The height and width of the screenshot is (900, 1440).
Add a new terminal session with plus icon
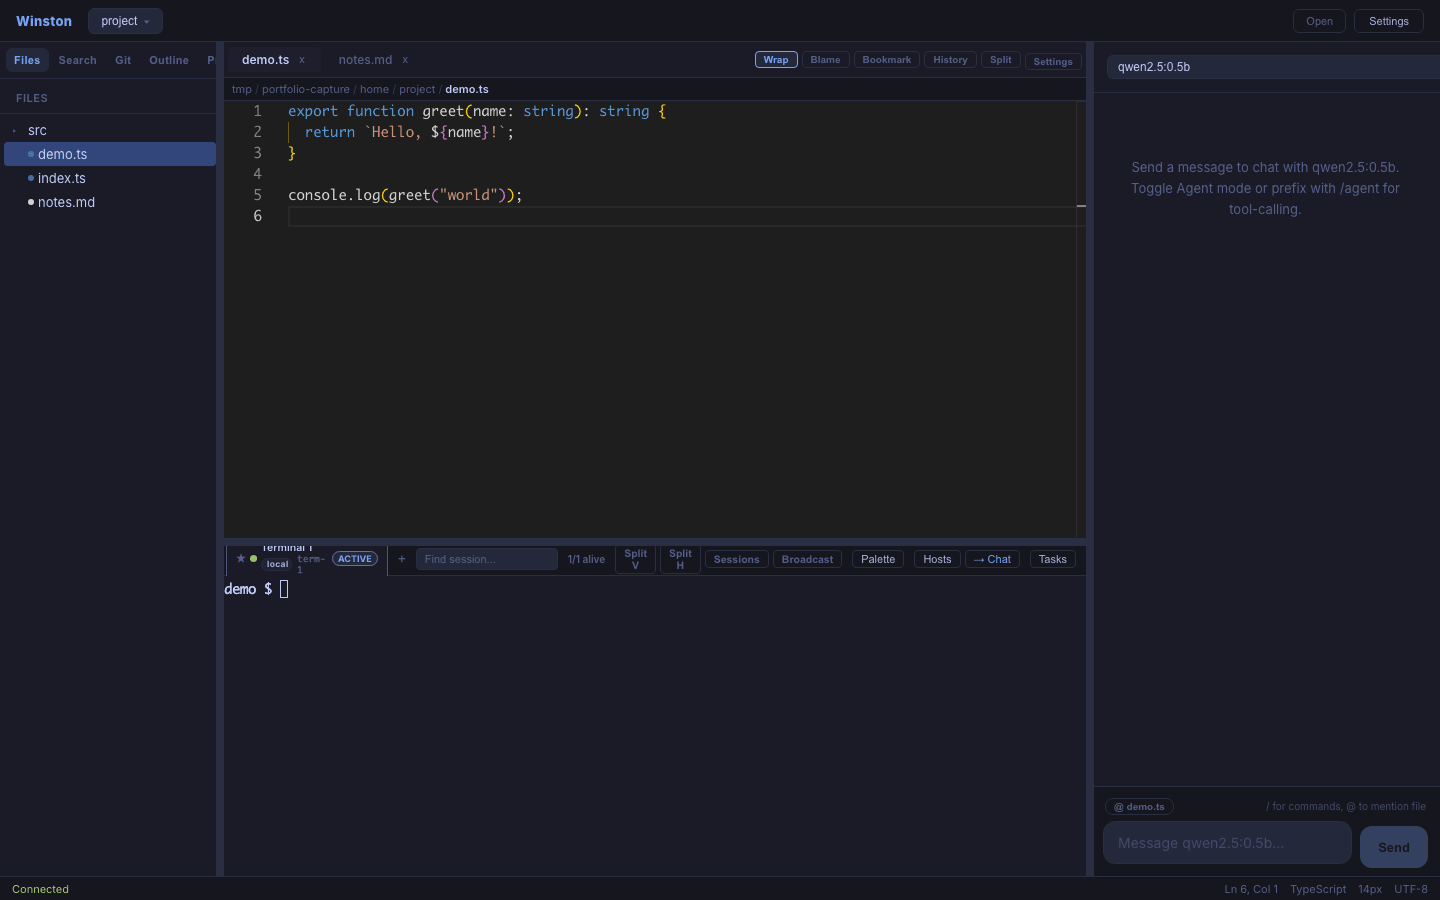pos(402,559)
